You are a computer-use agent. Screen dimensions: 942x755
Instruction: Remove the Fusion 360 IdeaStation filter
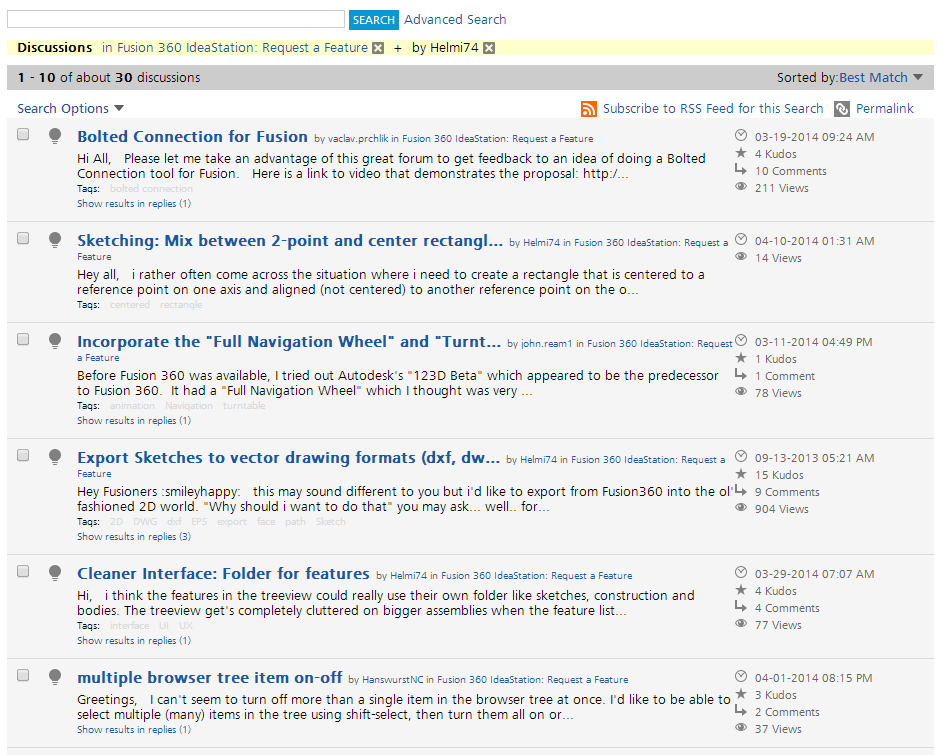tap(378, 48)
